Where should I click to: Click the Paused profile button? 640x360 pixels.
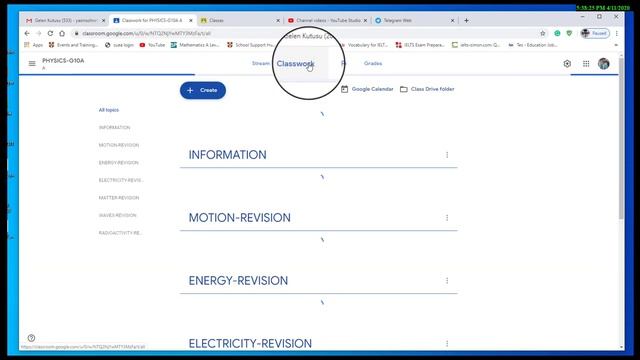click(x=595, y=33)
